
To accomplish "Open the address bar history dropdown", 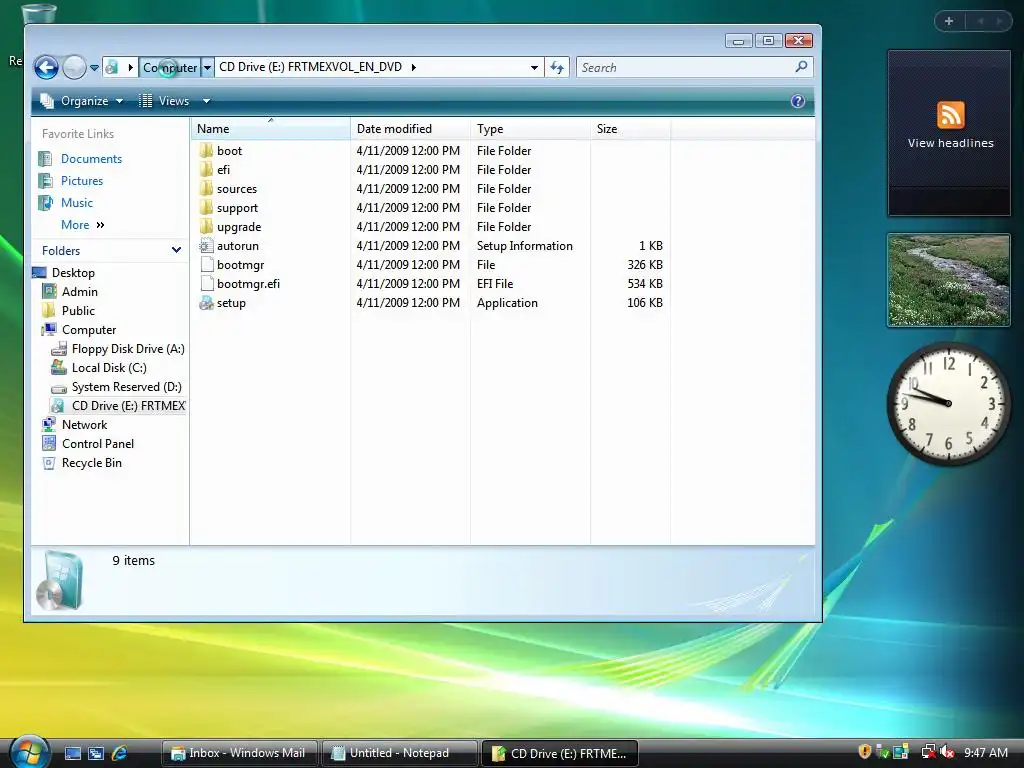I will tap(534, 67).
